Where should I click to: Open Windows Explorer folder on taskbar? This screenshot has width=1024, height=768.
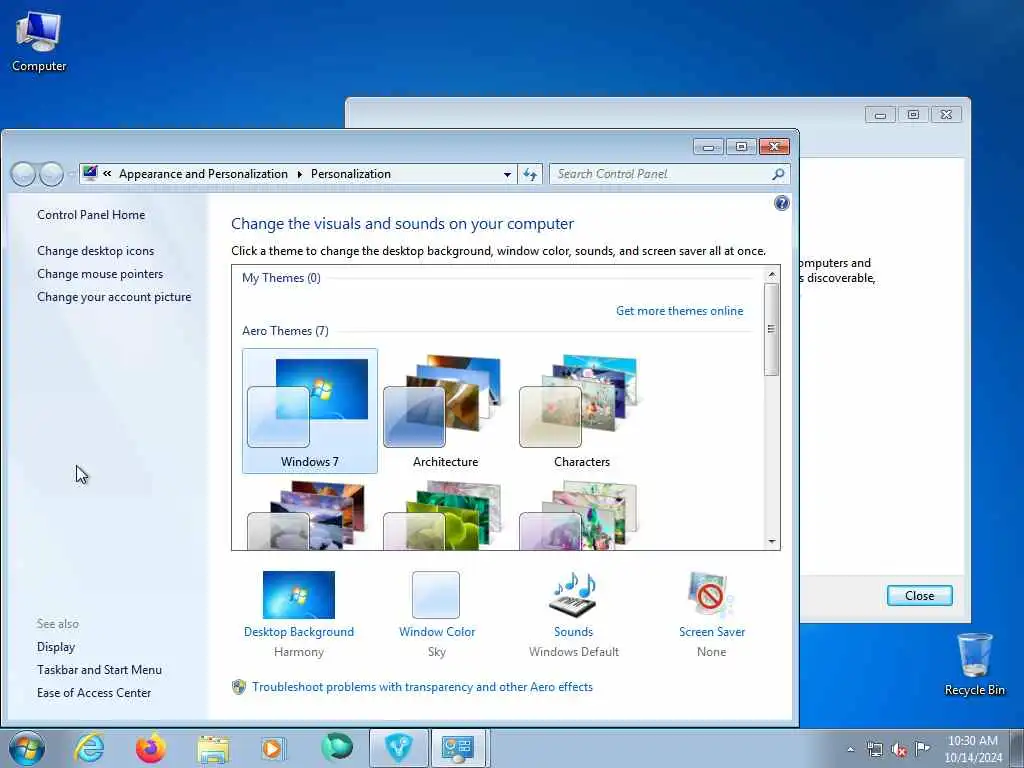pyautogui.click(x=213, y=749)
